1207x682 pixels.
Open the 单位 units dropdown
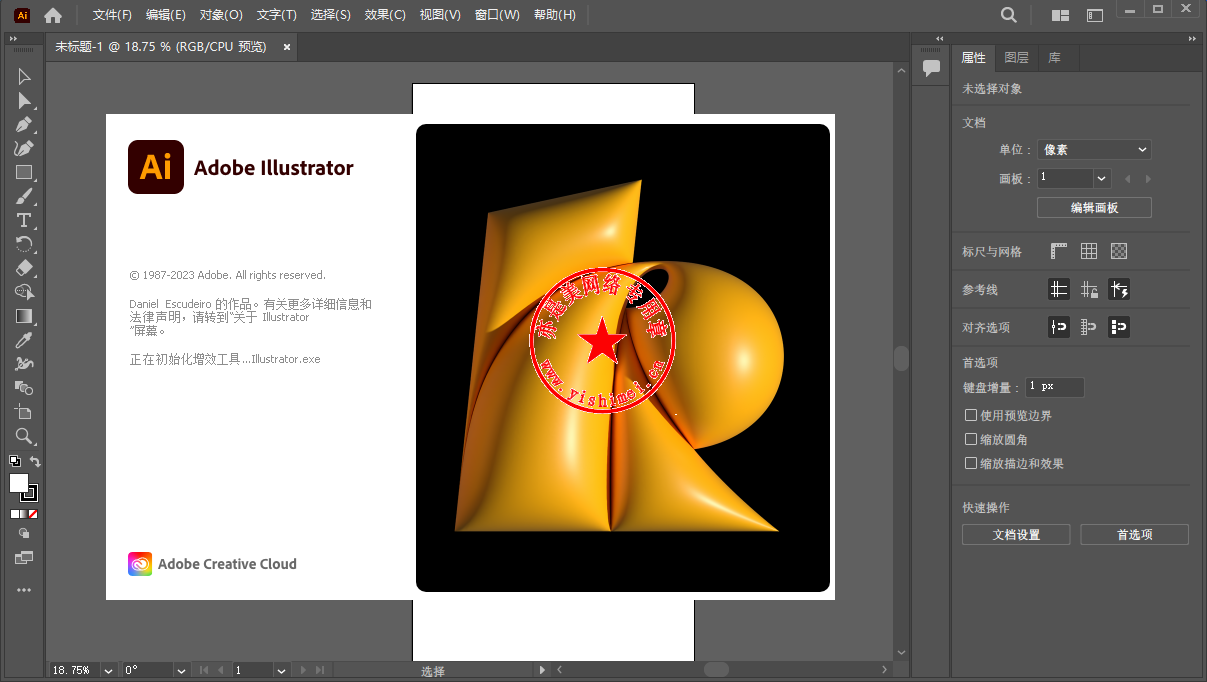point(1094,149)
